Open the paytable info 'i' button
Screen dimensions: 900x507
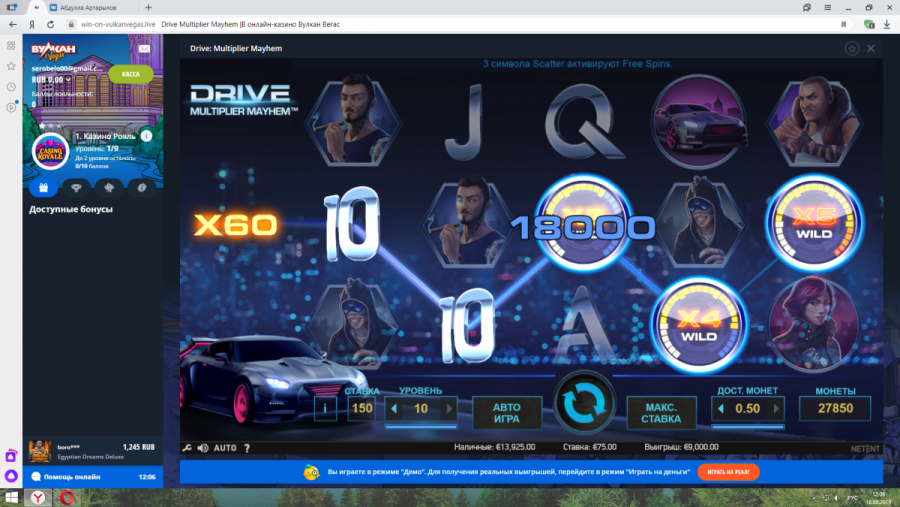point(325,408)
